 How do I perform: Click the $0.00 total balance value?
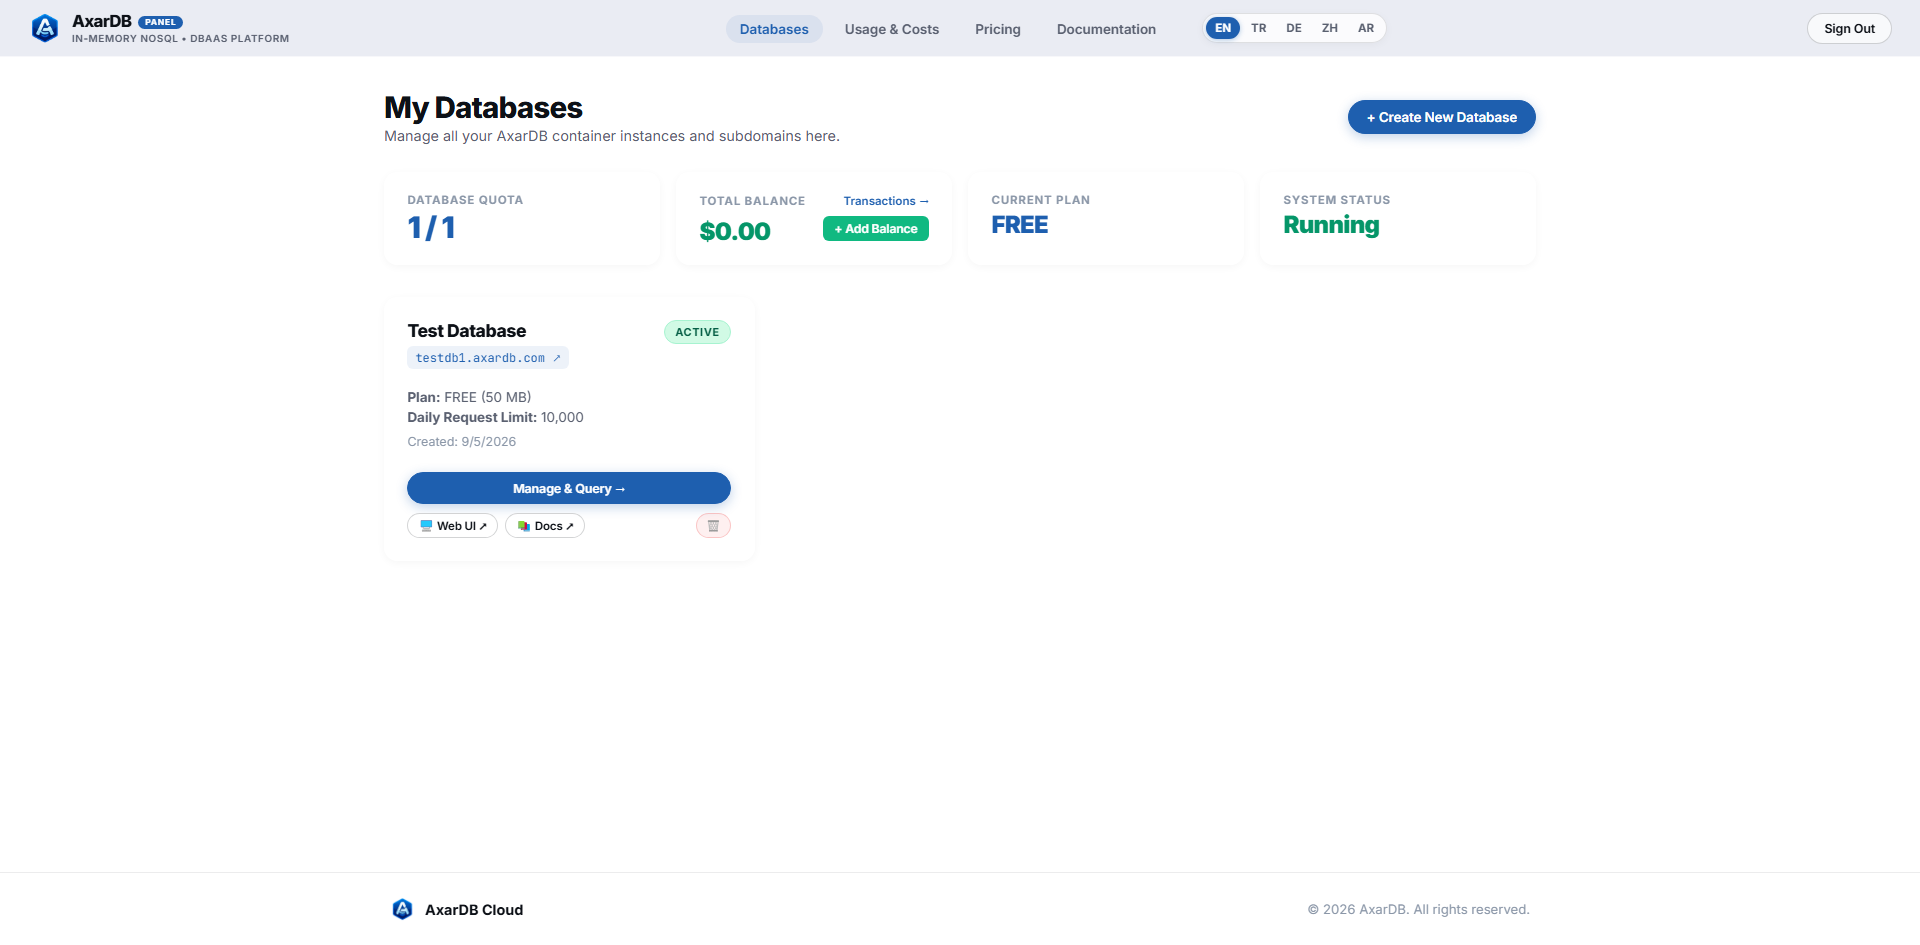pos(735,231)
